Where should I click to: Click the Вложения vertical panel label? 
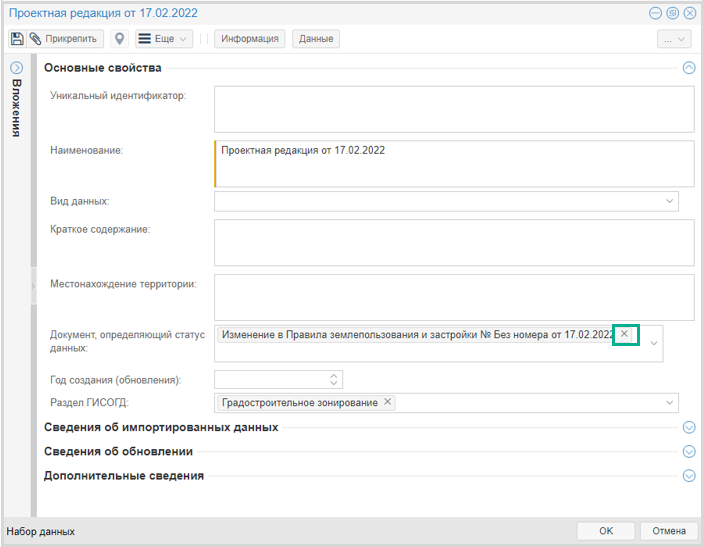(16, 108)
